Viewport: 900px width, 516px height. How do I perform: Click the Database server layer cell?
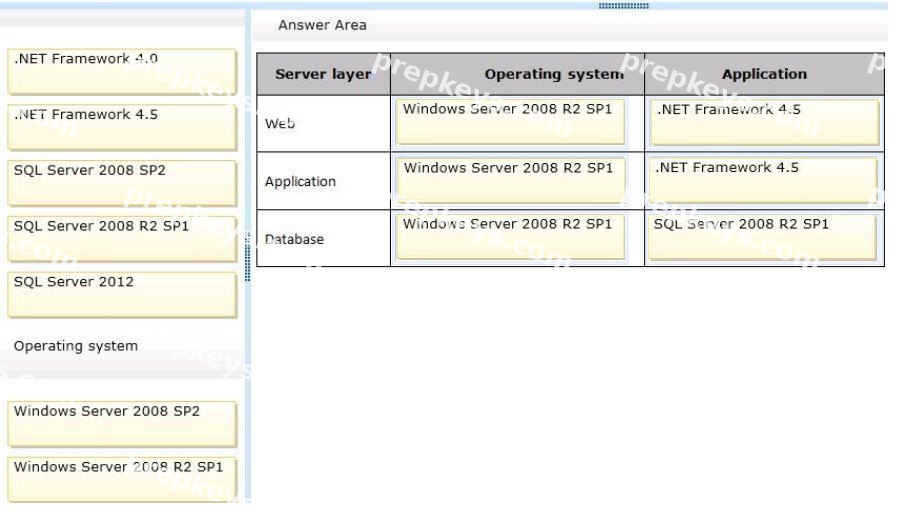click(323, 239)
